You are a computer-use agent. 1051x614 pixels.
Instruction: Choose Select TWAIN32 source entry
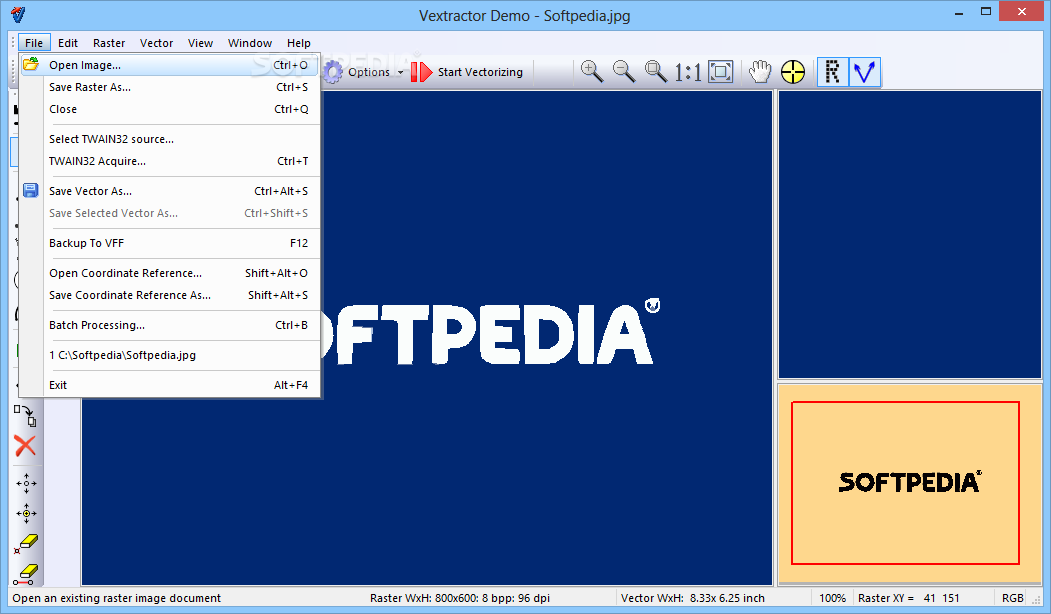pos(170,139)
